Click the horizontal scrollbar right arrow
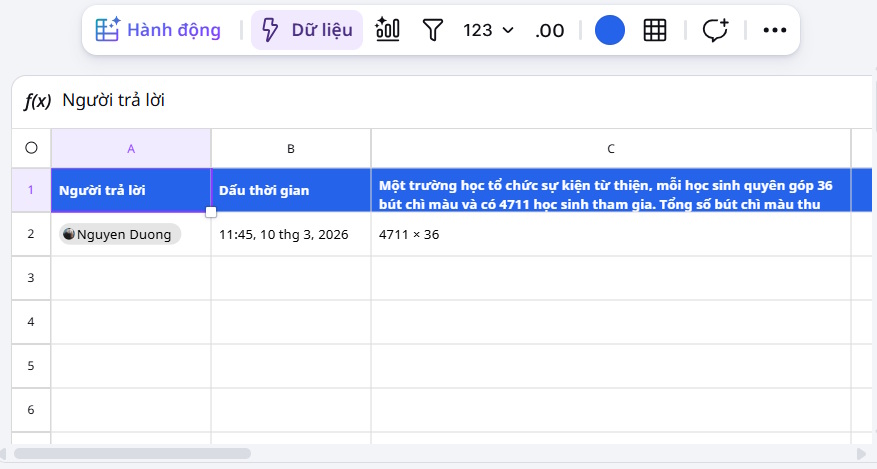877x469 pixels. 862,453
